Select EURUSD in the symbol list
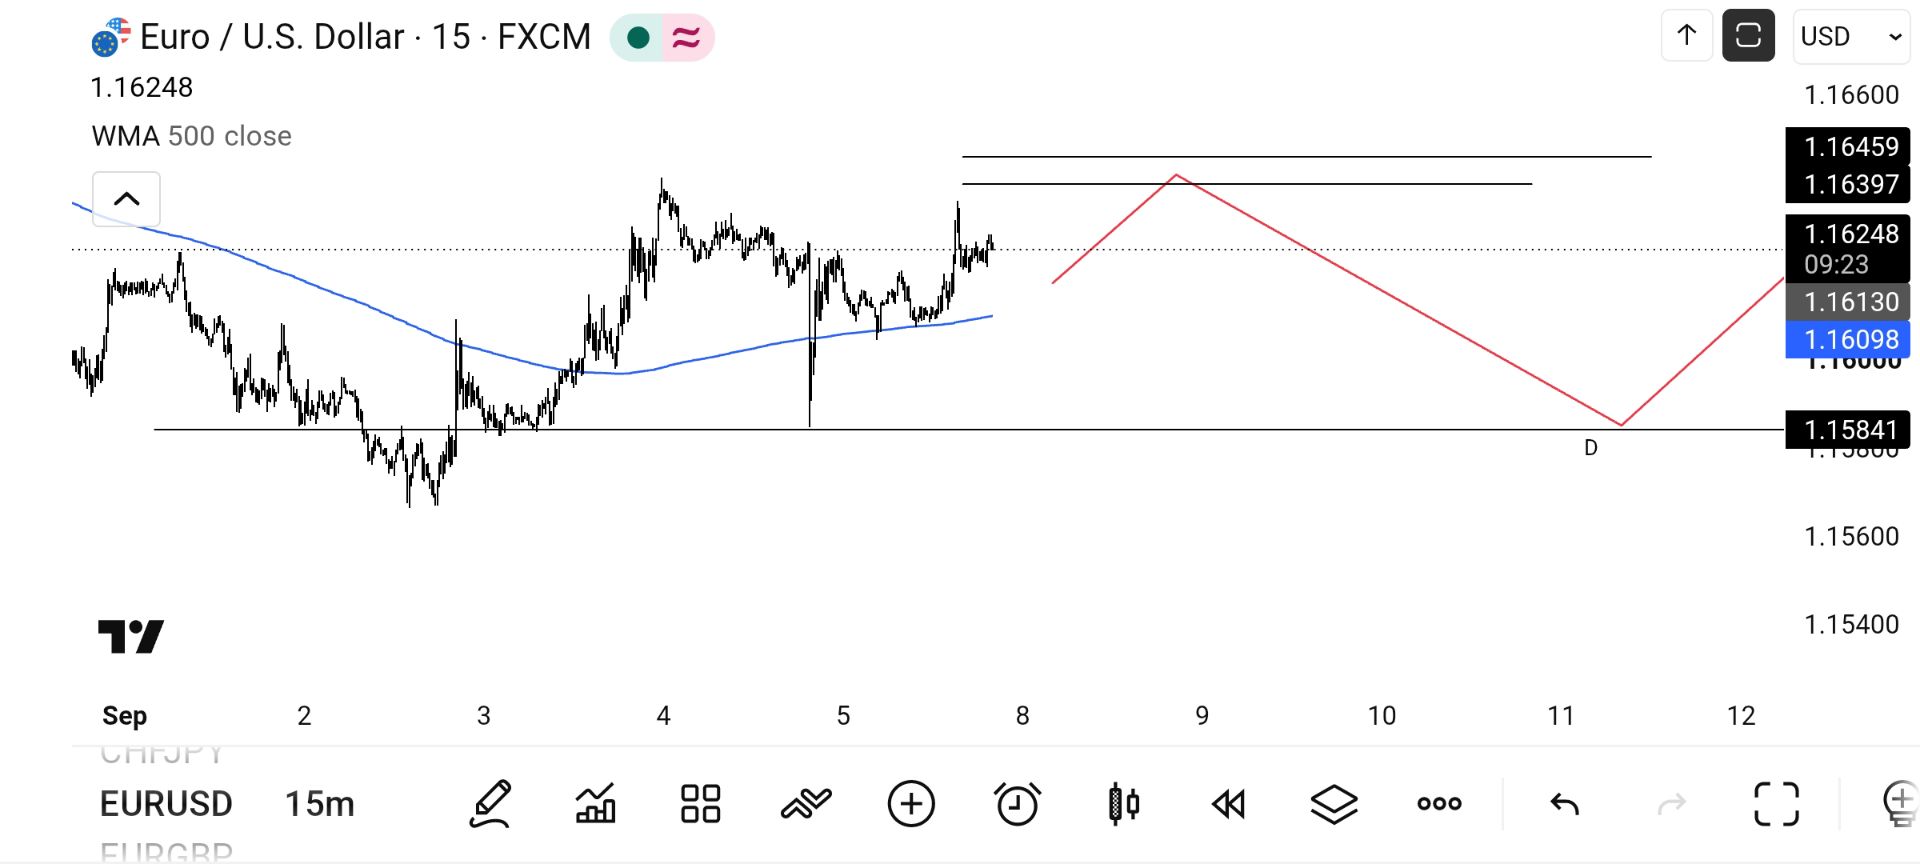This screenshot has height=864, width=1920. pyautogui.click(x=166, y=804)
